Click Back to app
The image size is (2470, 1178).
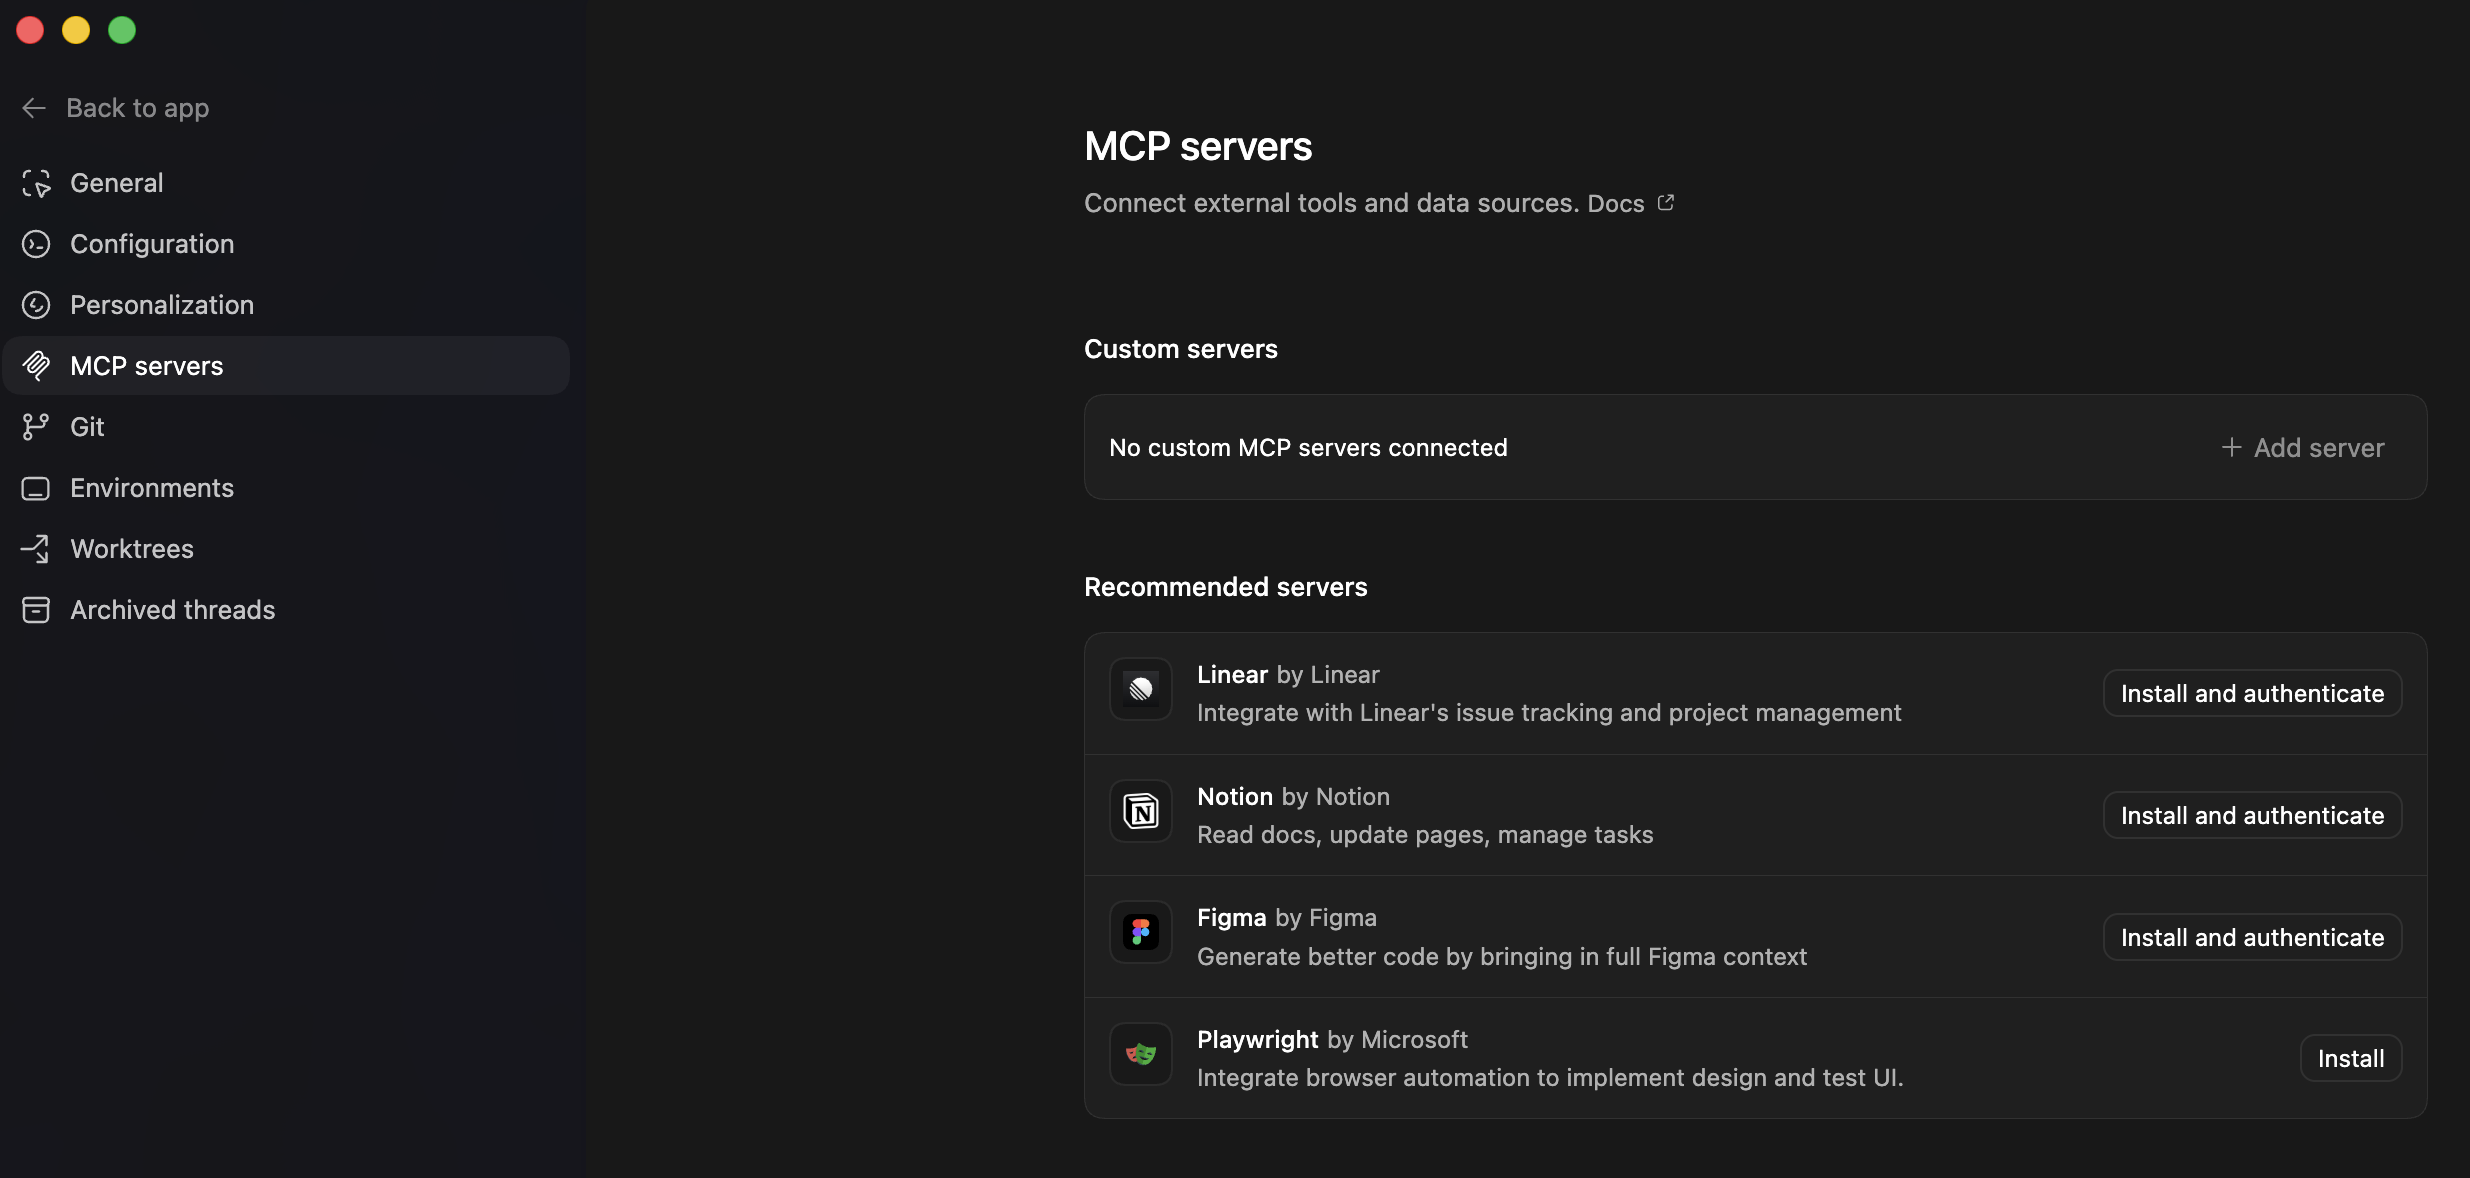[137, 108]
